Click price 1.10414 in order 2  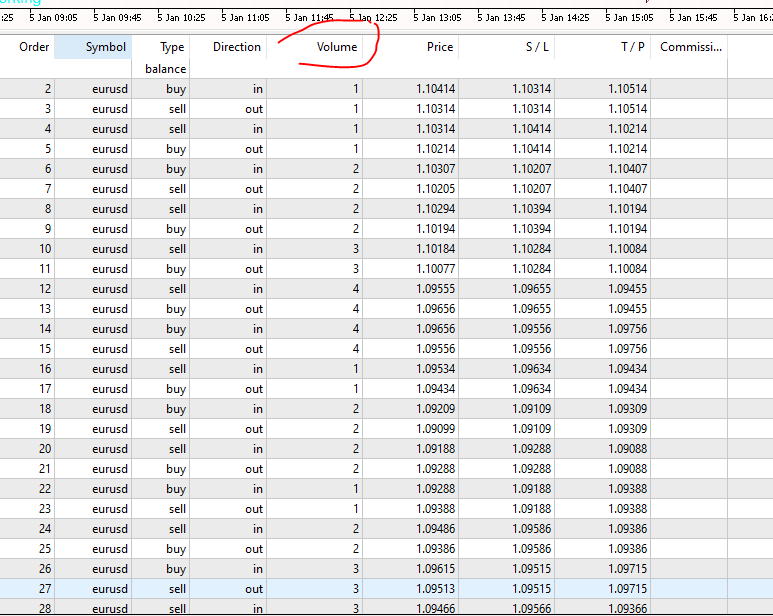pos(436,89)
